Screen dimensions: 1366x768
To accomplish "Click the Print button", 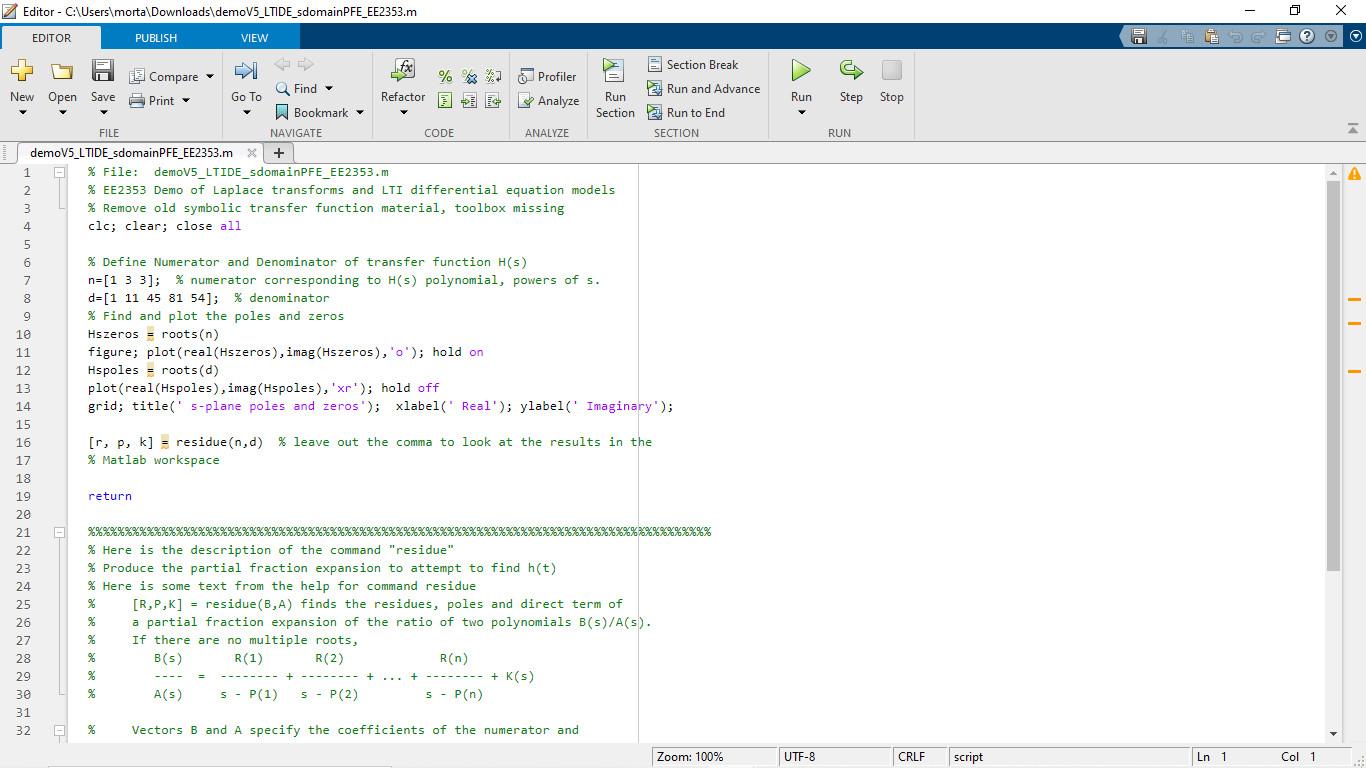I will coord(152,101).
